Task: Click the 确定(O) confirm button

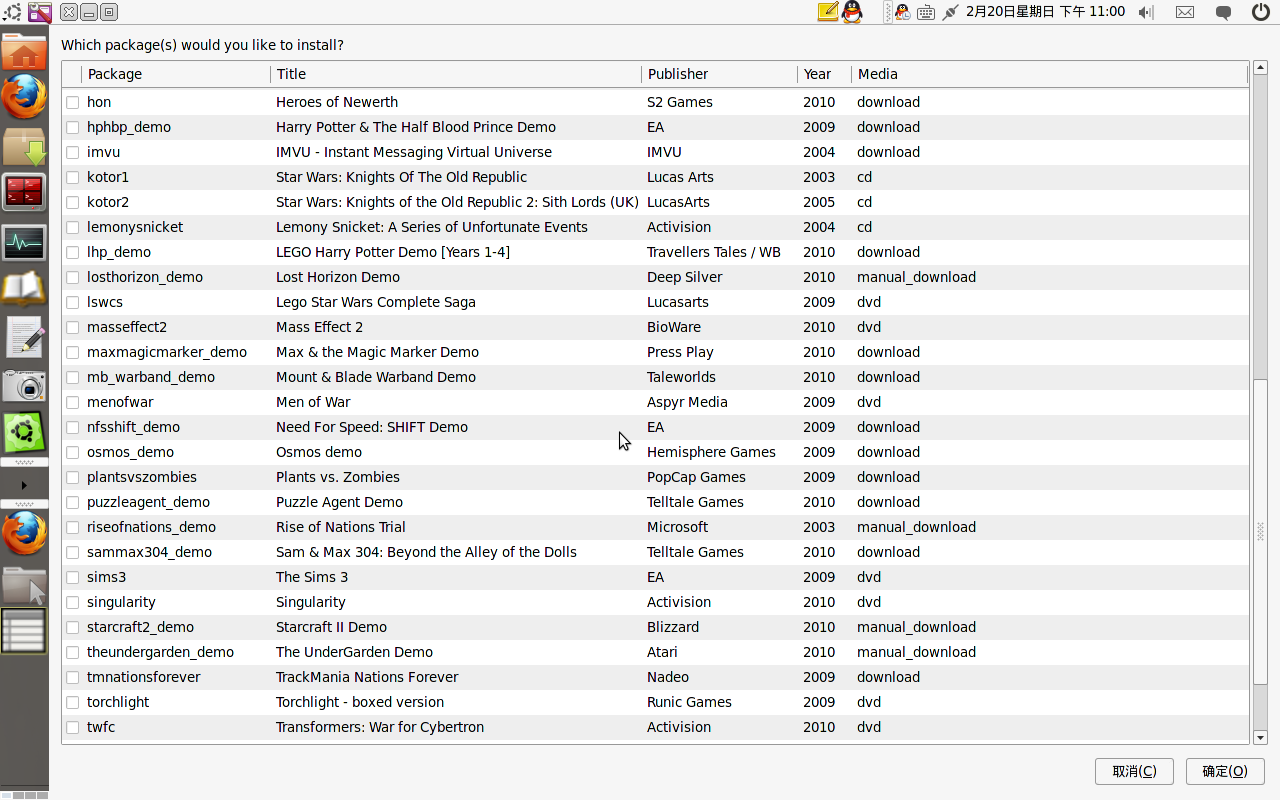Action: 1225,771
